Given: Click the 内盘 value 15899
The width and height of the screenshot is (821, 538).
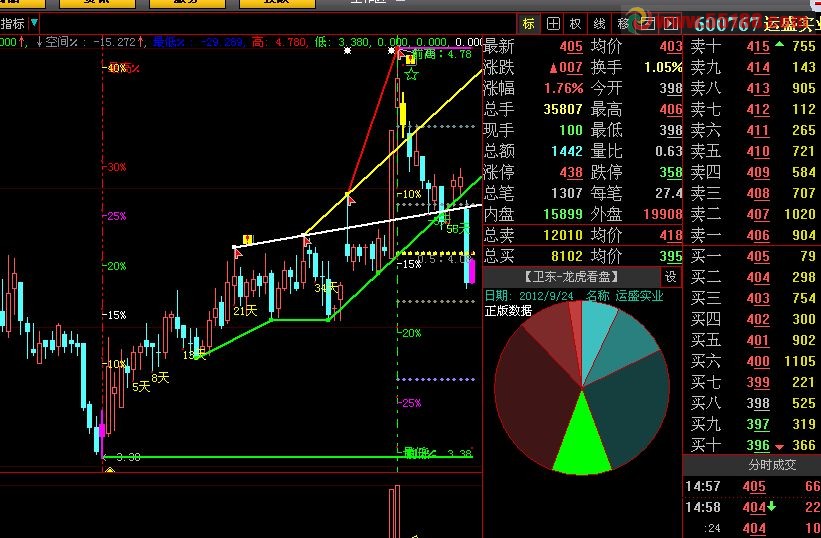Looking at the screenshot, I should tap(563, 214).
